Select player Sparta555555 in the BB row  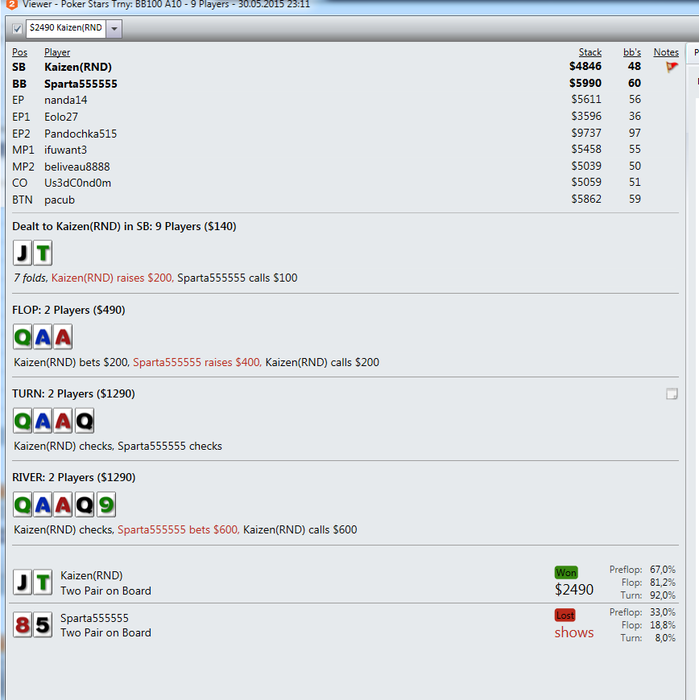(x=81, y=84)
